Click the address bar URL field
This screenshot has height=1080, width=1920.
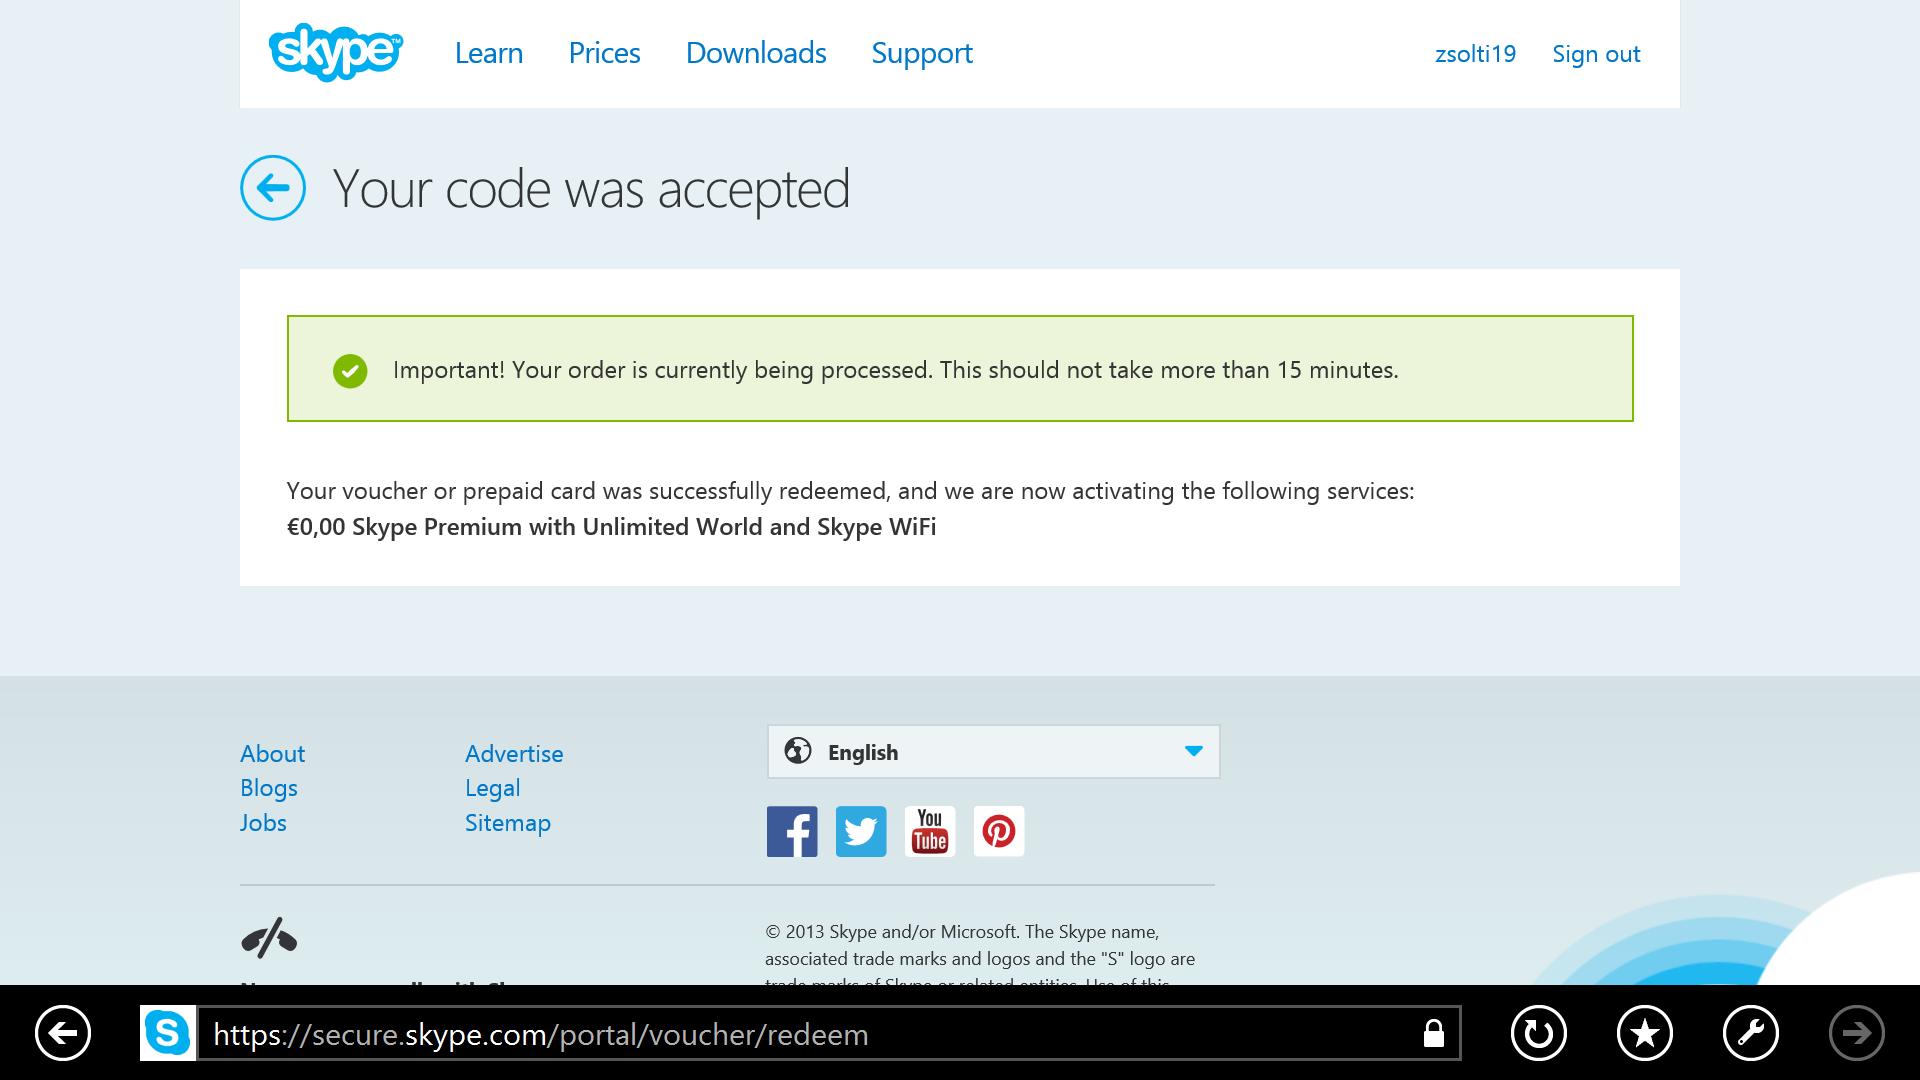pyautogui.click(x=800, y=1034)
